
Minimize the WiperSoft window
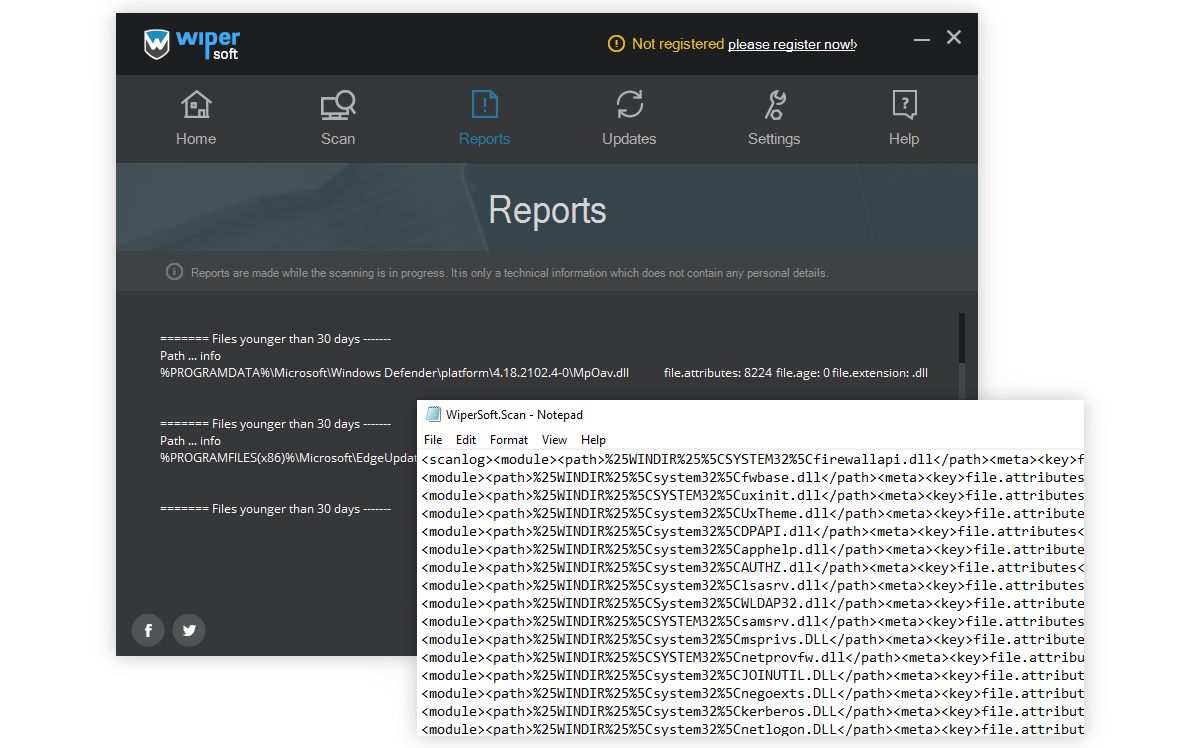coord(921,38)
